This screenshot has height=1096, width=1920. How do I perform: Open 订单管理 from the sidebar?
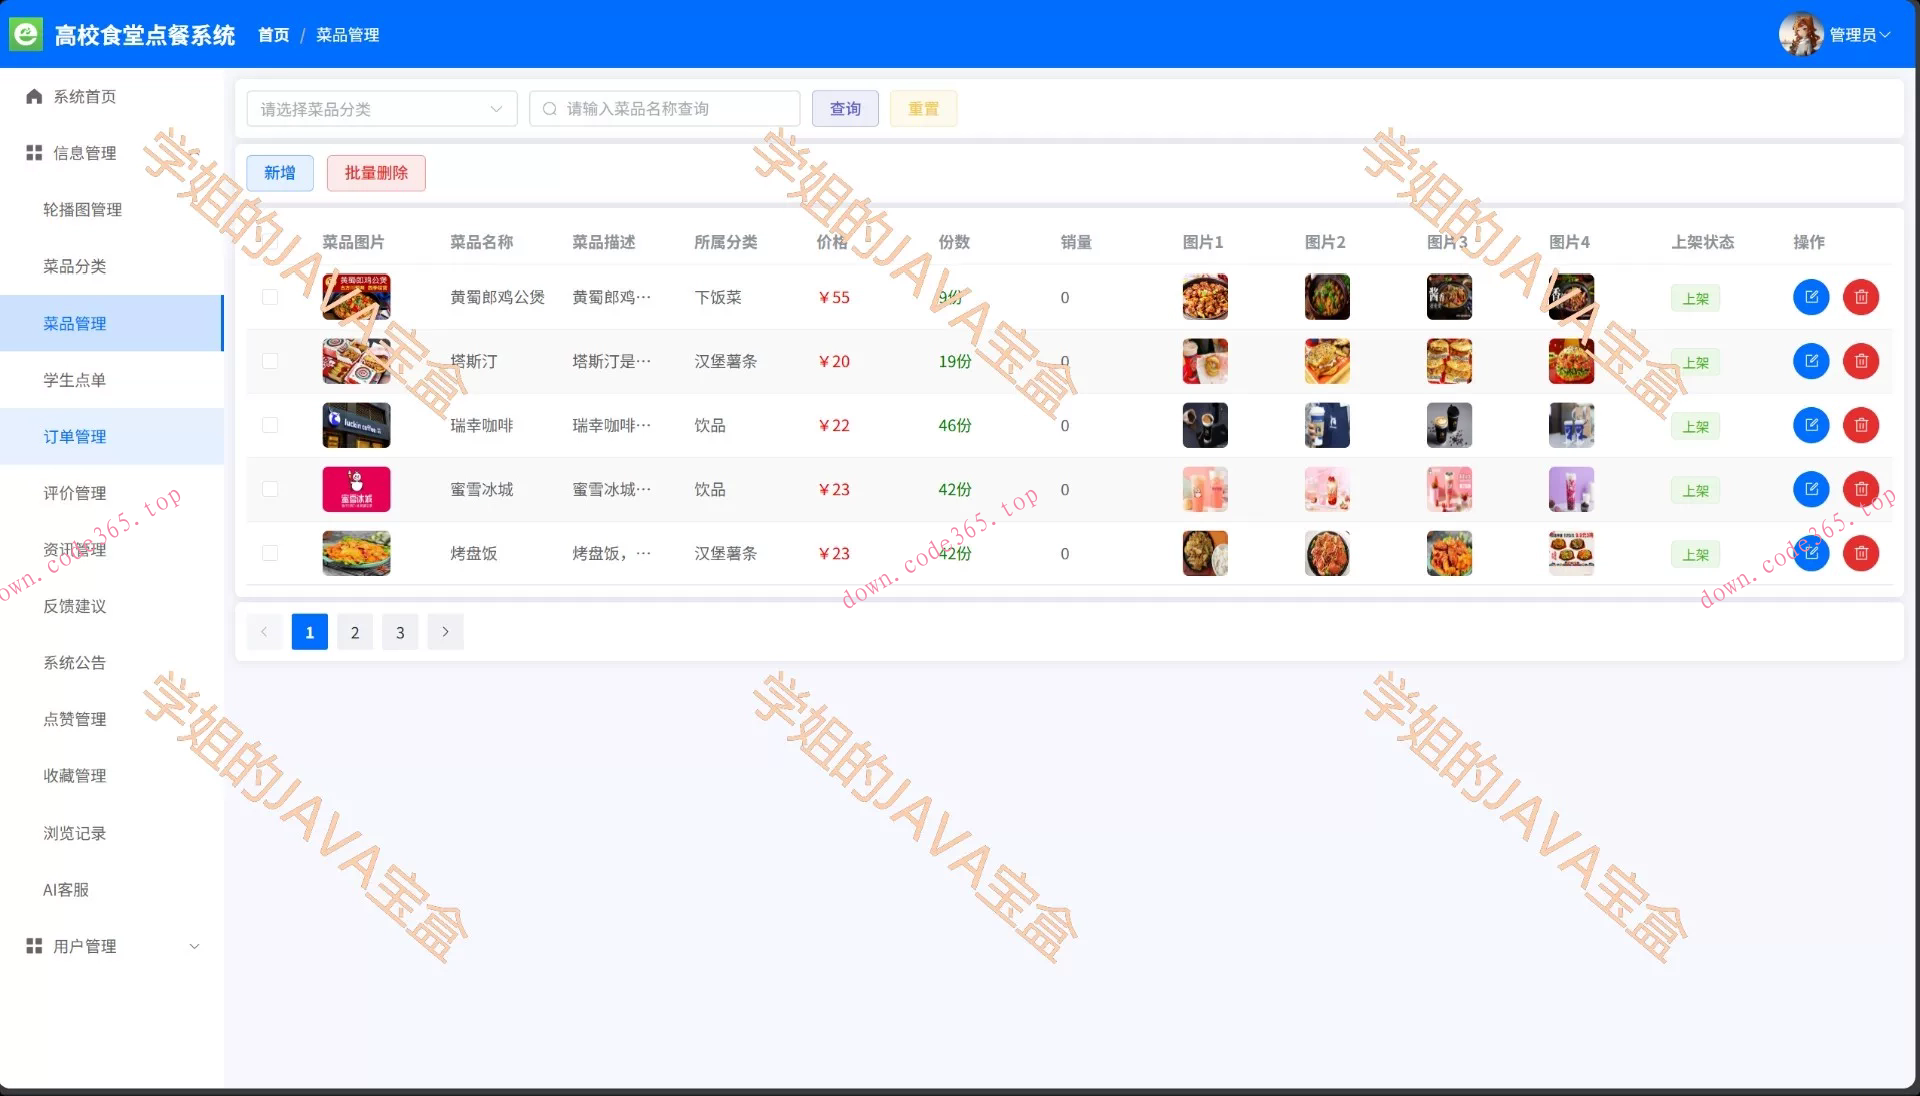[74, 436]
